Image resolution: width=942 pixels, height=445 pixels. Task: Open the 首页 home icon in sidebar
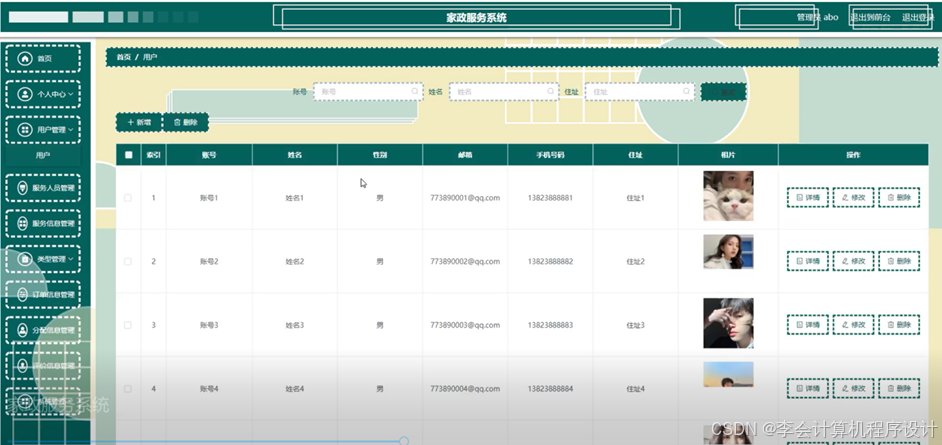click(25, 58)
